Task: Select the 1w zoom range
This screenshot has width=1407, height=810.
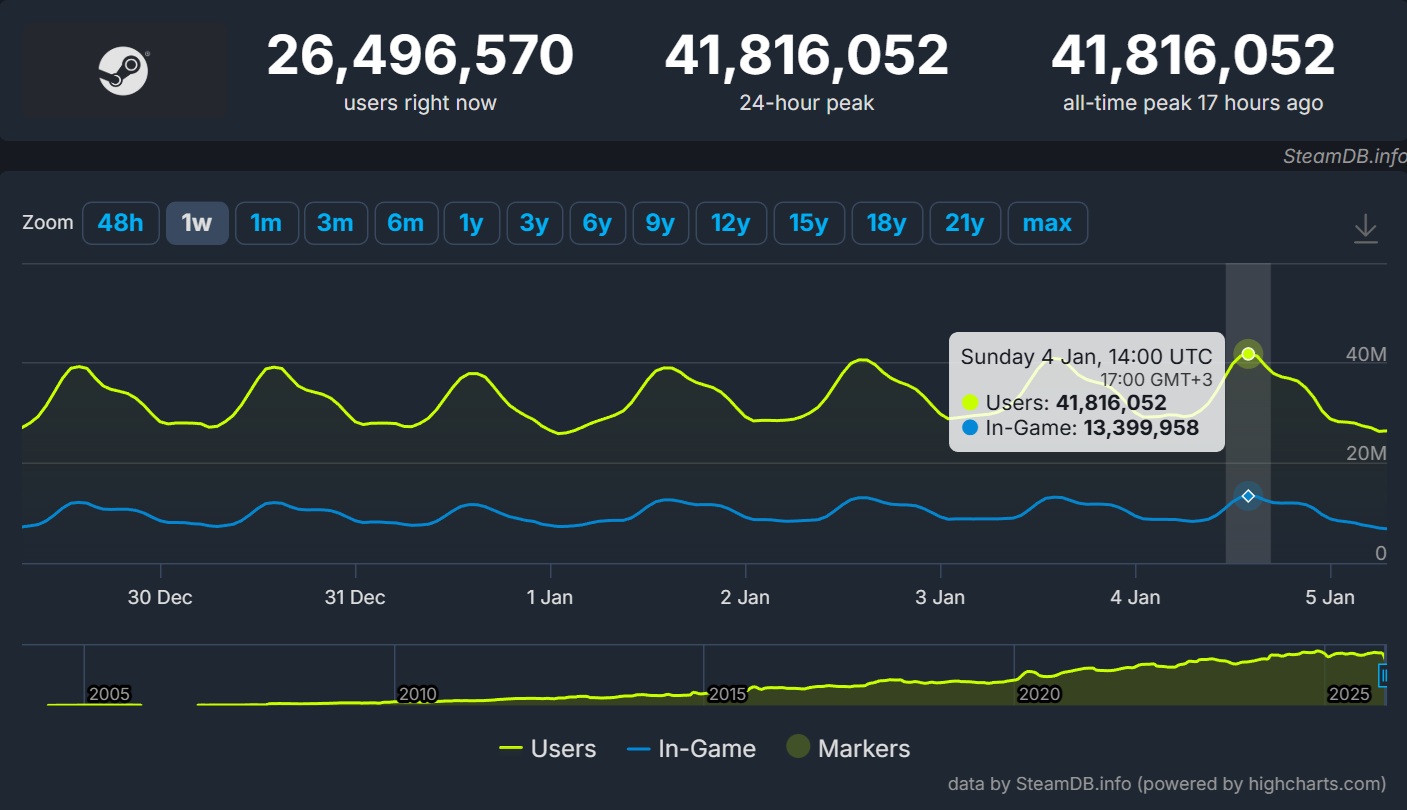Action: tap(197, 223)
